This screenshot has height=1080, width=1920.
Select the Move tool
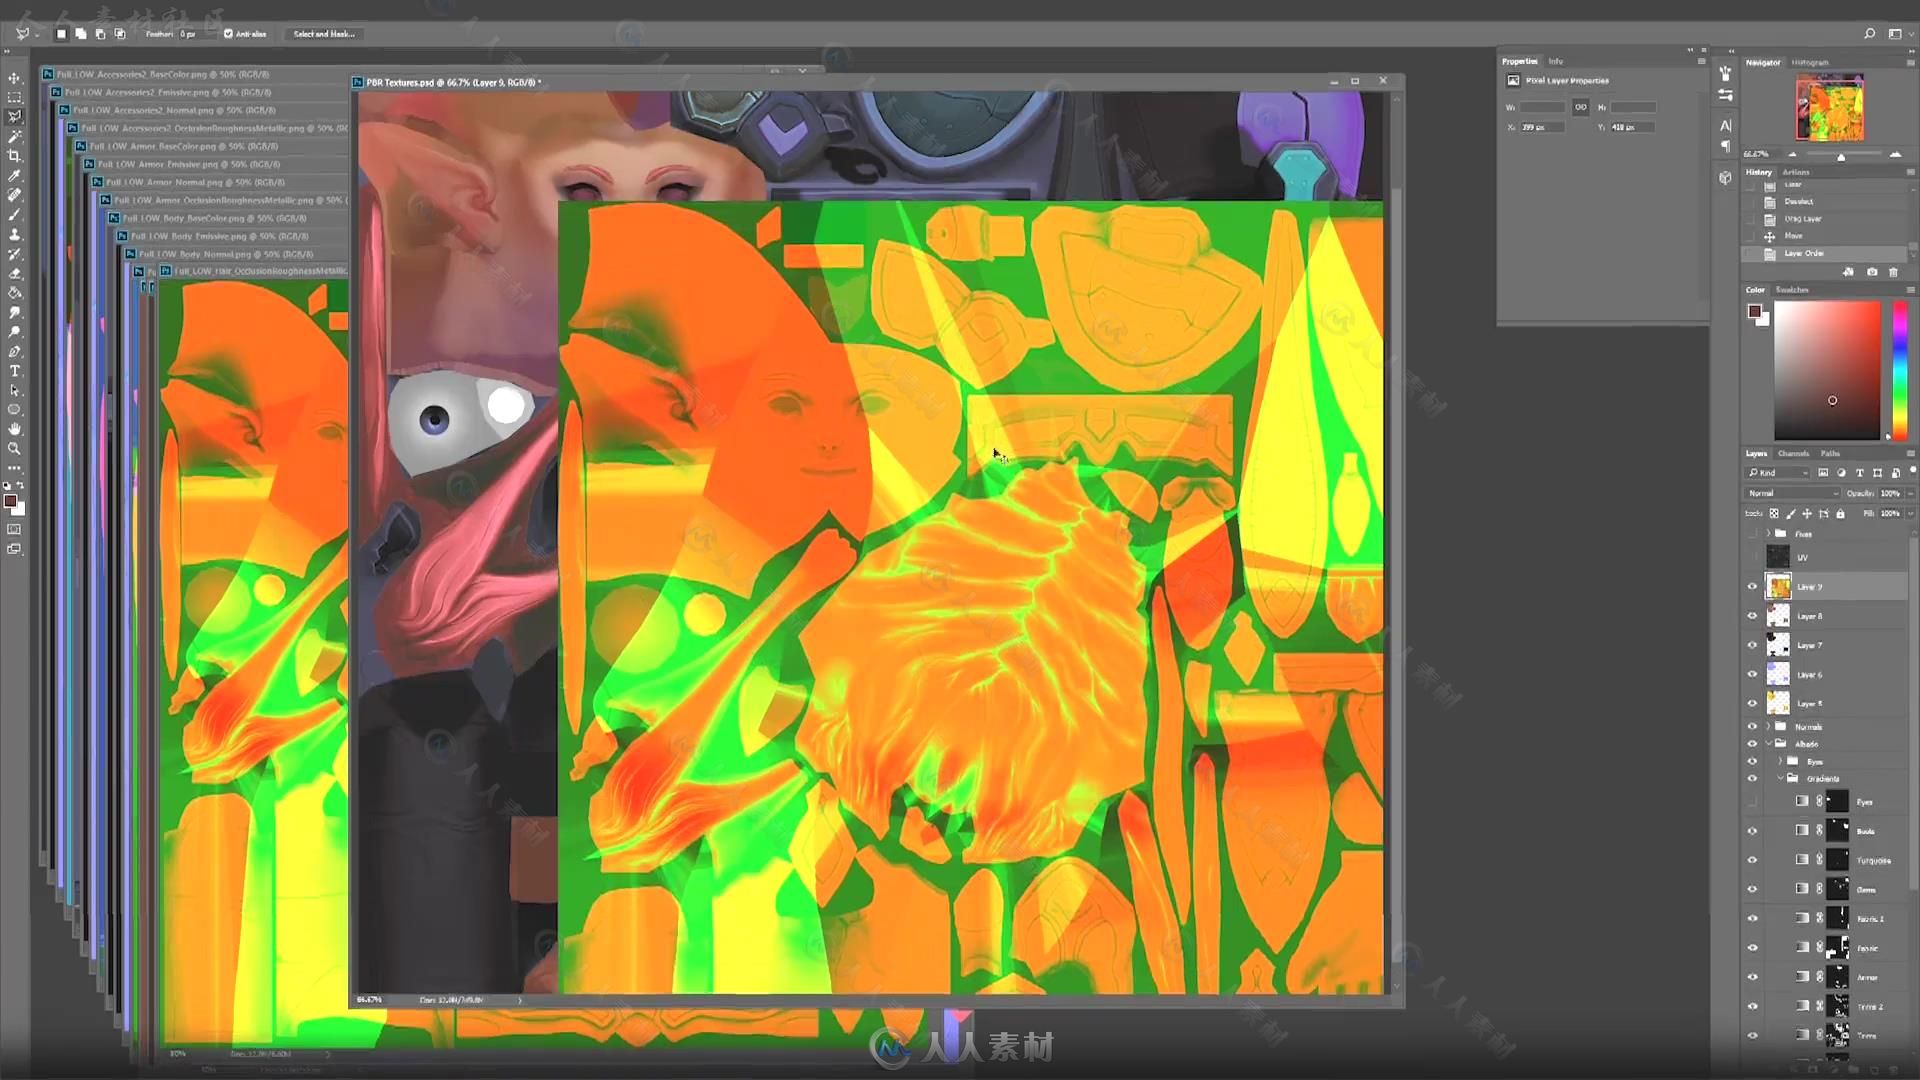(14, 78)
